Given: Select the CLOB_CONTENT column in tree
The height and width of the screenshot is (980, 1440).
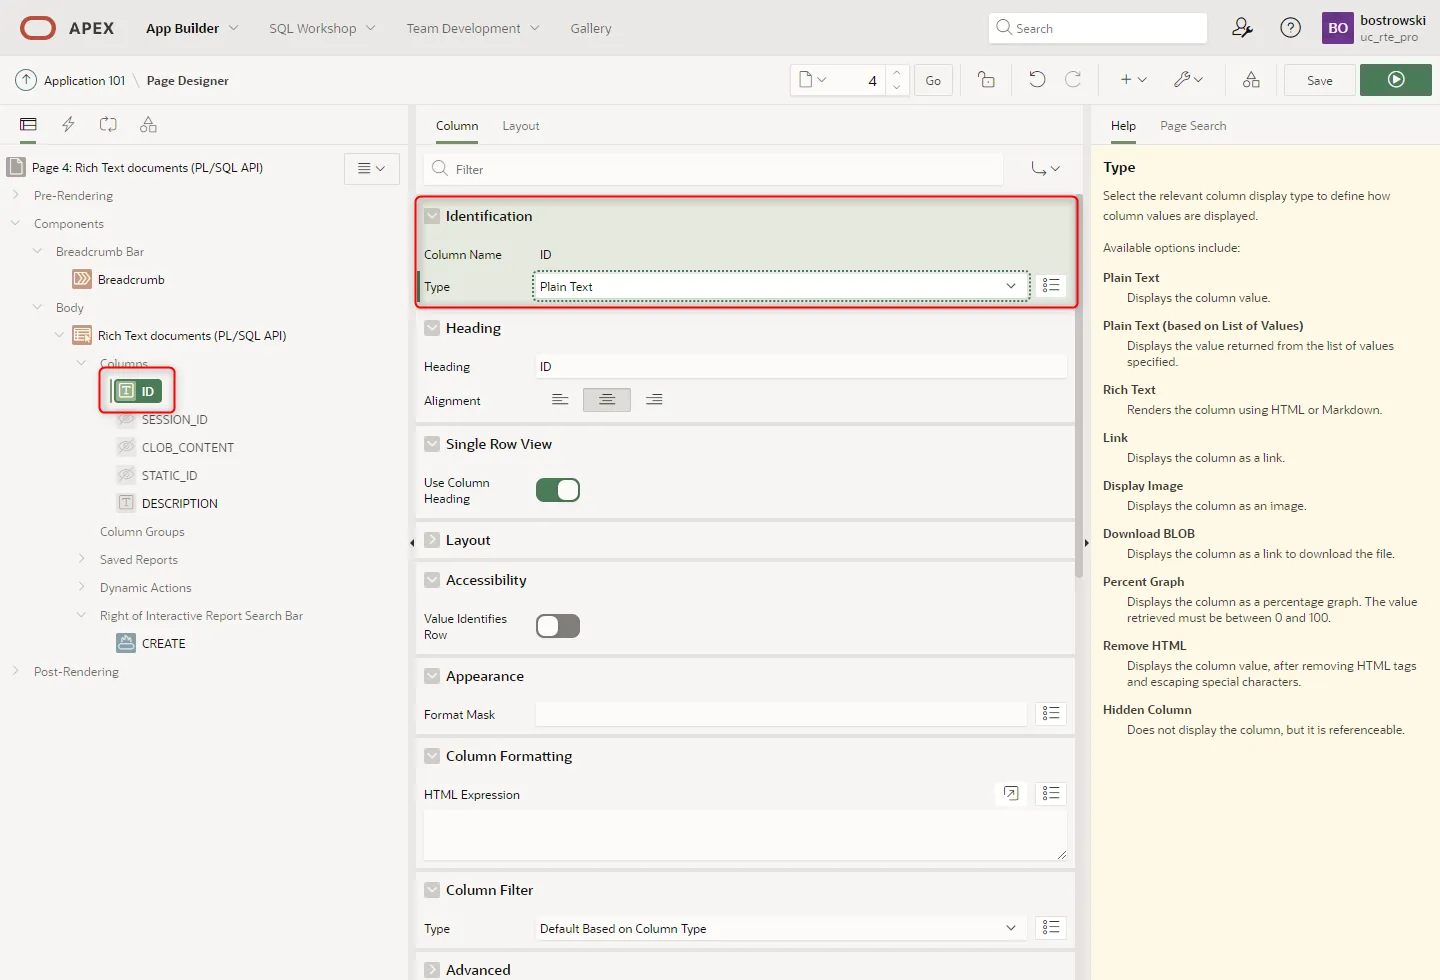Looking at the screenshot, I should click(187, 448).
